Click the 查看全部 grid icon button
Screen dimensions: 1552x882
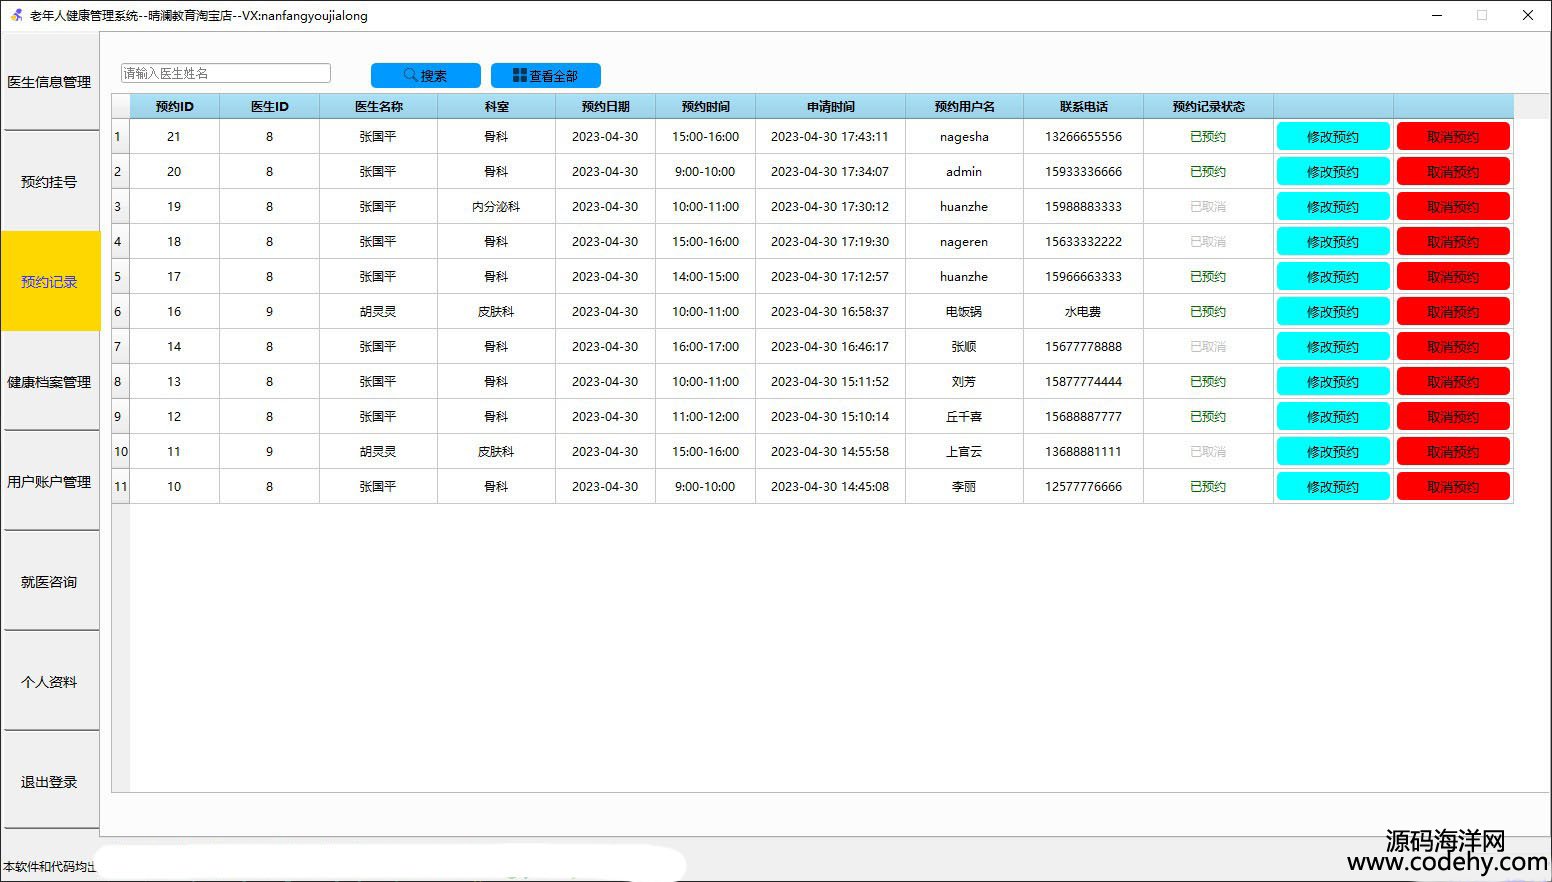(x=545, y=76)
